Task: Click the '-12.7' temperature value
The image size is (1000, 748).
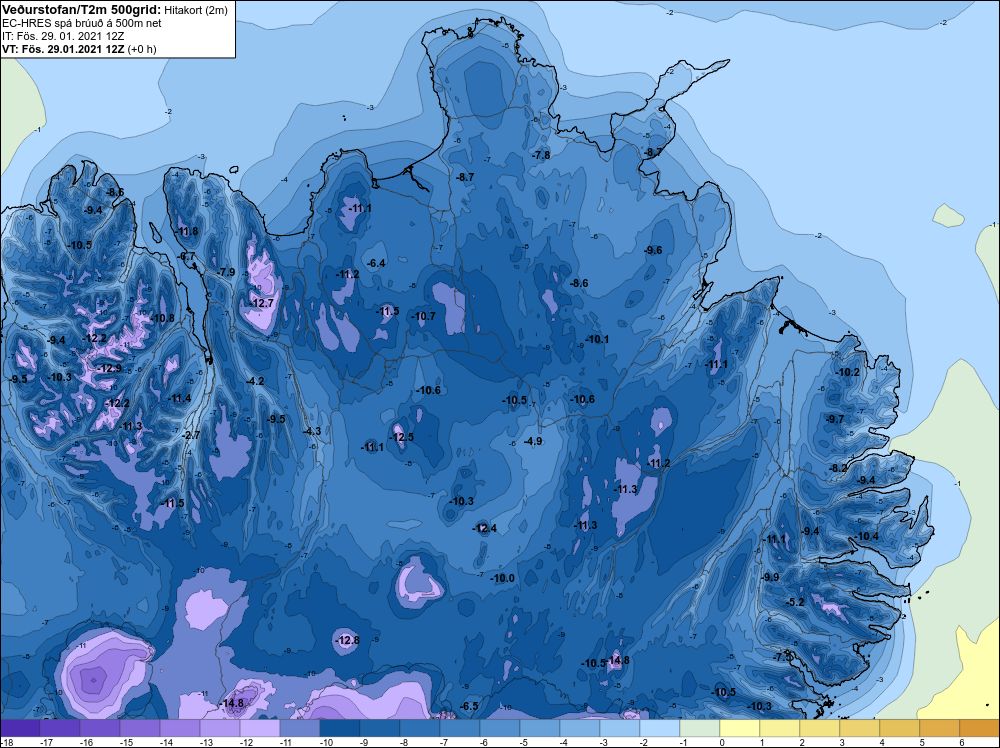Action: [262, 304]
